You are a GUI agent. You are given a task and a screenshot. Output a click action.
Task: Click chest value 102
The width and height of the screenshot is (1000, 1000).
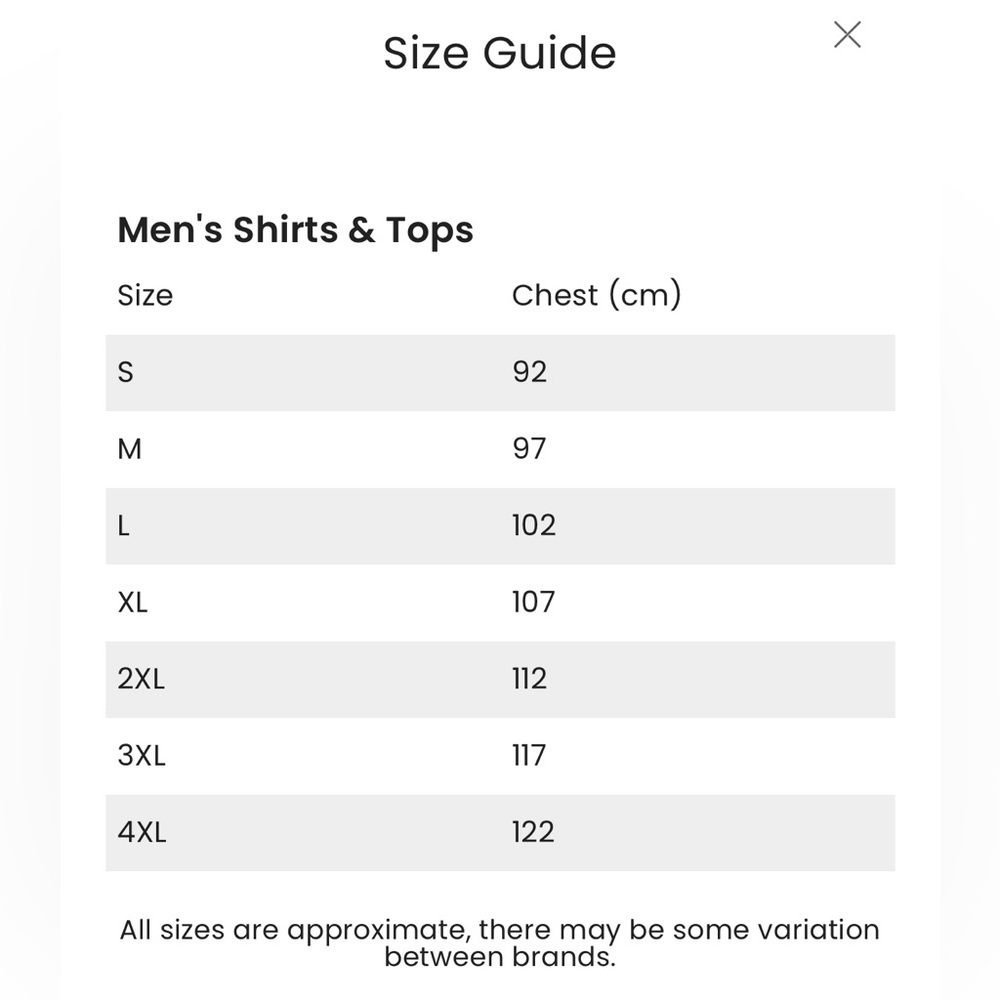[x=534, y=526]
